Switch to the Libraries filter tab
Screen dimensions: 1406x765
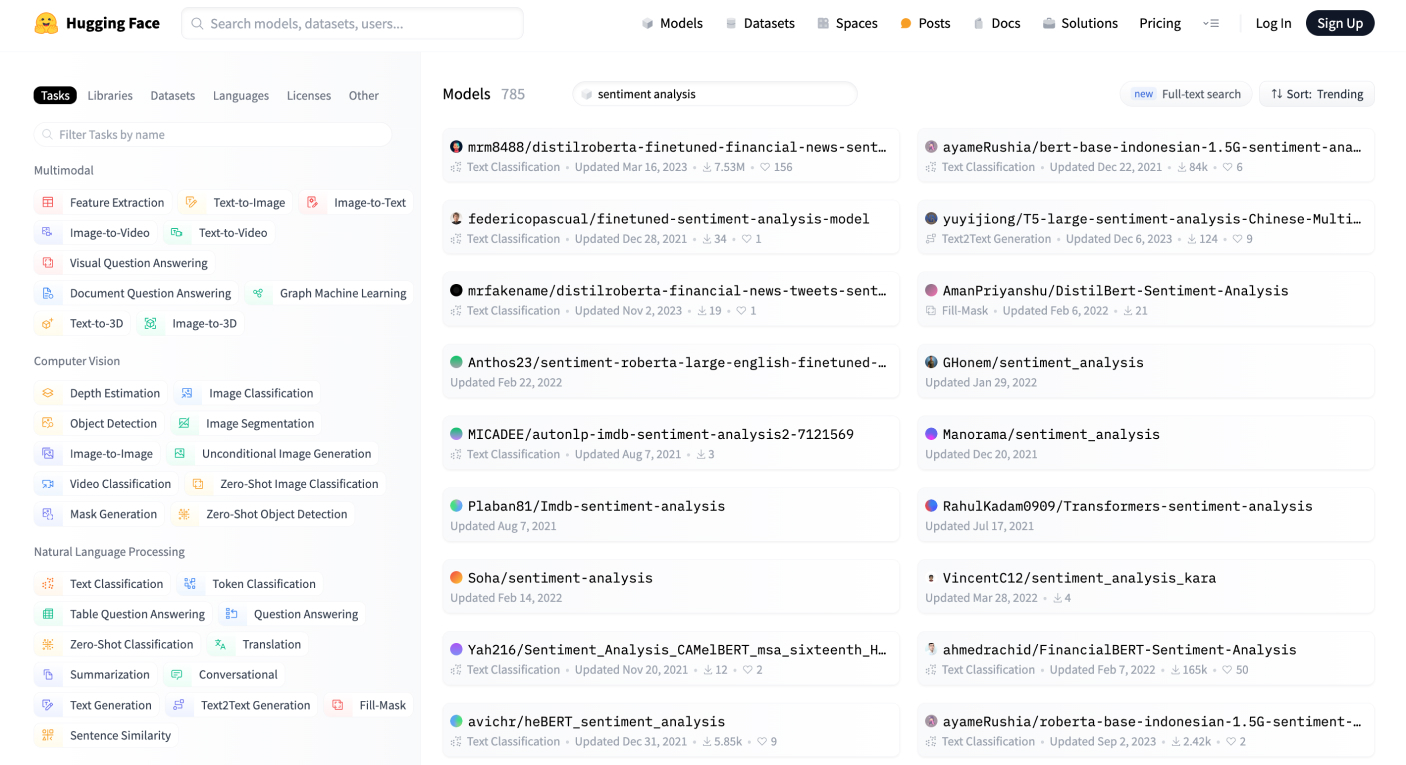click(110, 96)
